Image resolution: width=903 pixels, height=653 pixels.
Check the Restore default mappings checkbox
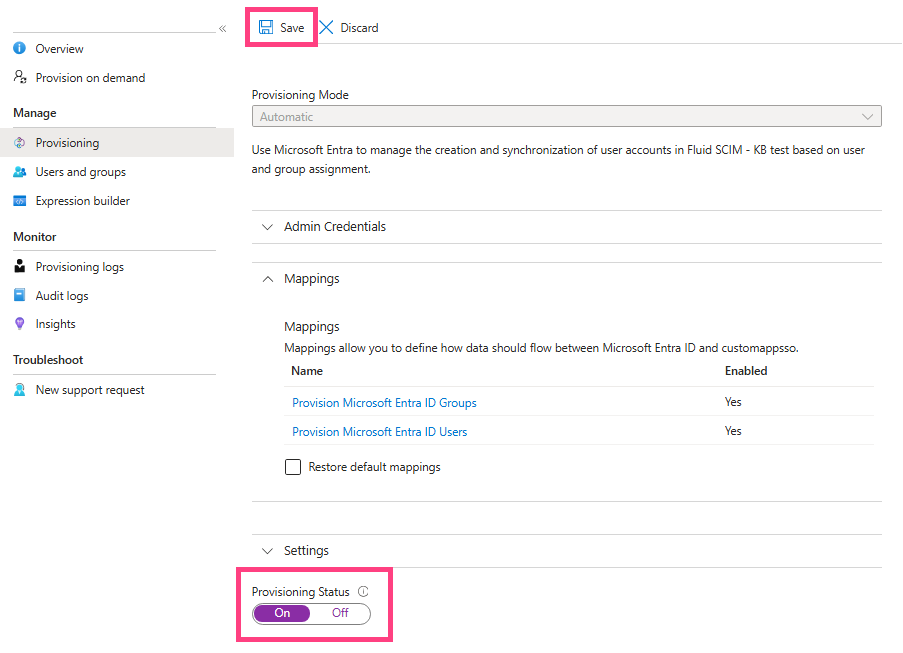point(293,466)
